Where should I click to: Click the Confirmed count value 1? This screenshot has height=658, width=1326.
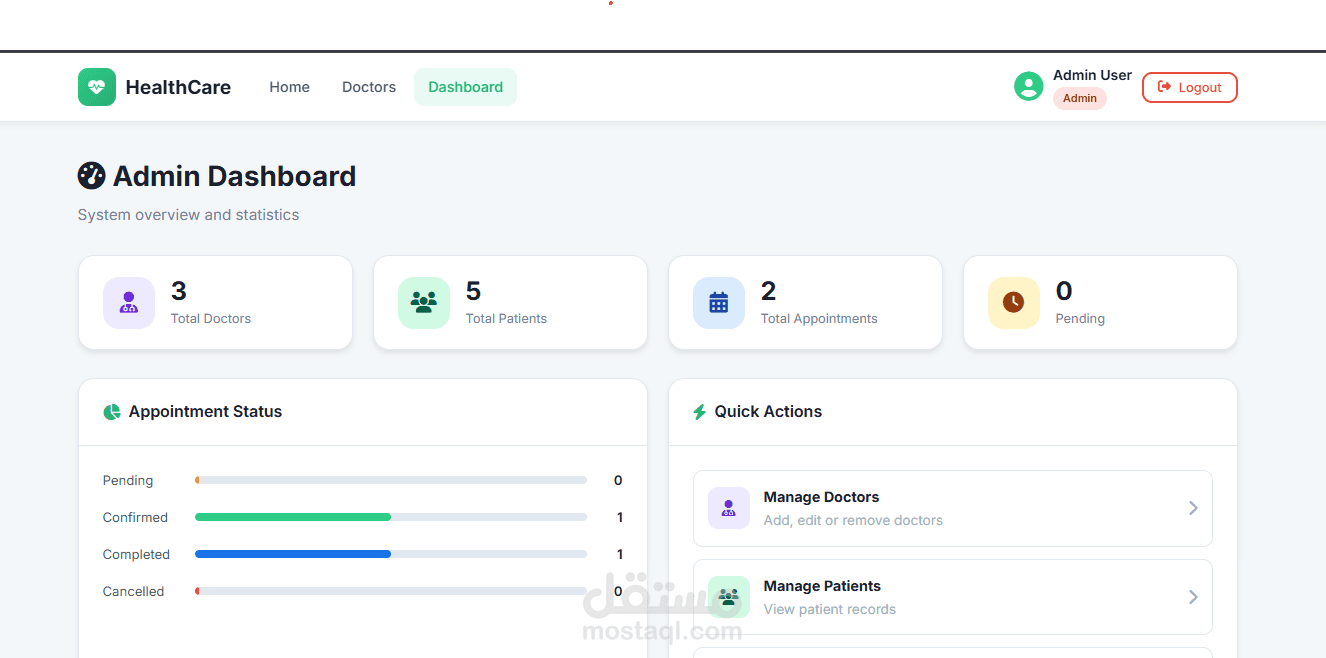tap(620, 518)
